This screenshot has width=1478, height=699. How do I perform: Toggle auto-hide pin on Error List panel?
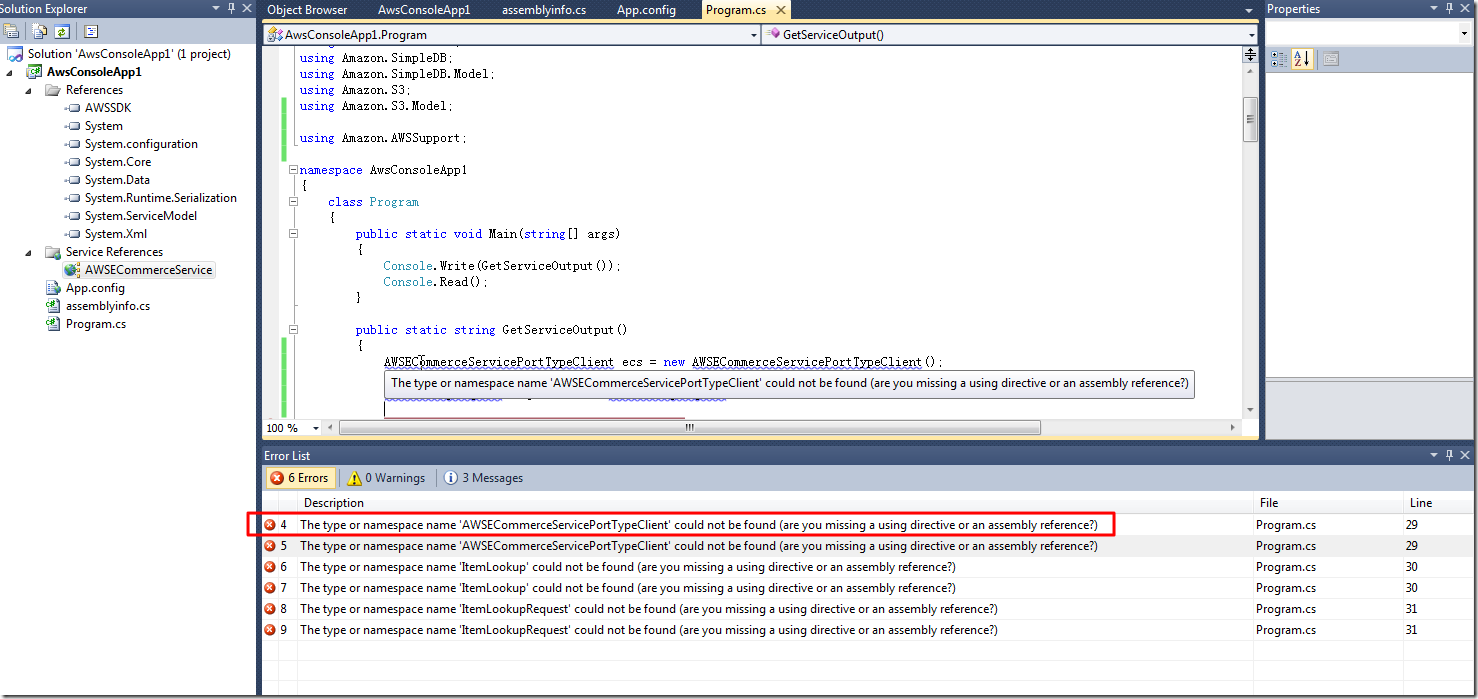pyautogui.click(x=1451, y=456)
